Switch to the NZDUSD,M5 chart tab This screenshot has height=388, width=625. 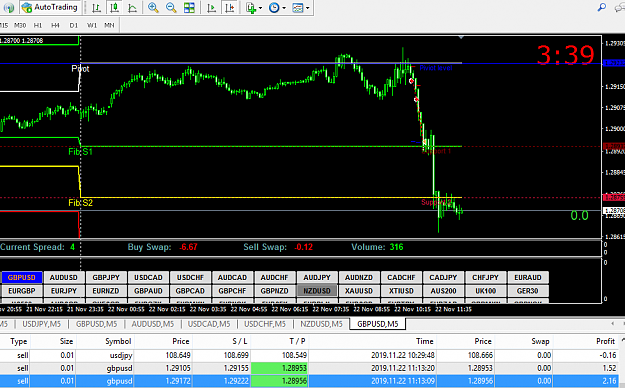pos(321,324)
